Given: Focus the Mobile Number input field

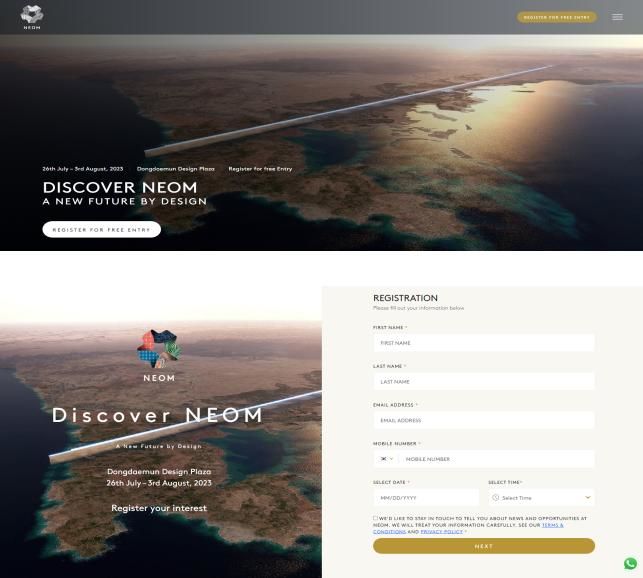Looking at the screenshot, I should pos(497,459).
